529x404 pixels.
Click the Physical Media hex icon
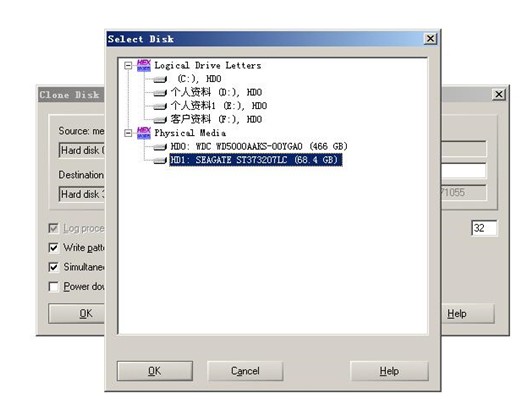point(144,133)
